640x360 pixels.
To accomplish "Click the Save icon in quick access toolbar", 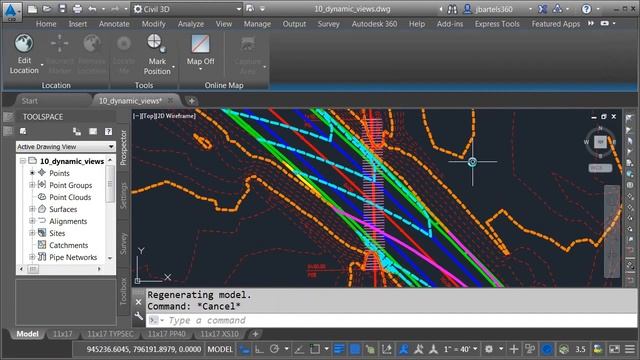I will coord(62,9).
